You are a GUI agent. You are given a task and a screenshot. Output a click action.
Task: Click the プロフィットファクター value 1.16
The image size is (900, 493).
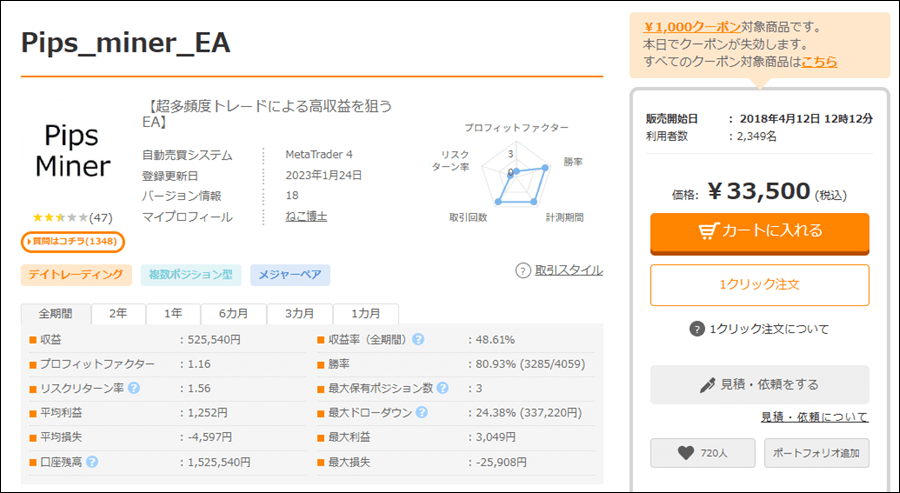pos(199,364)
